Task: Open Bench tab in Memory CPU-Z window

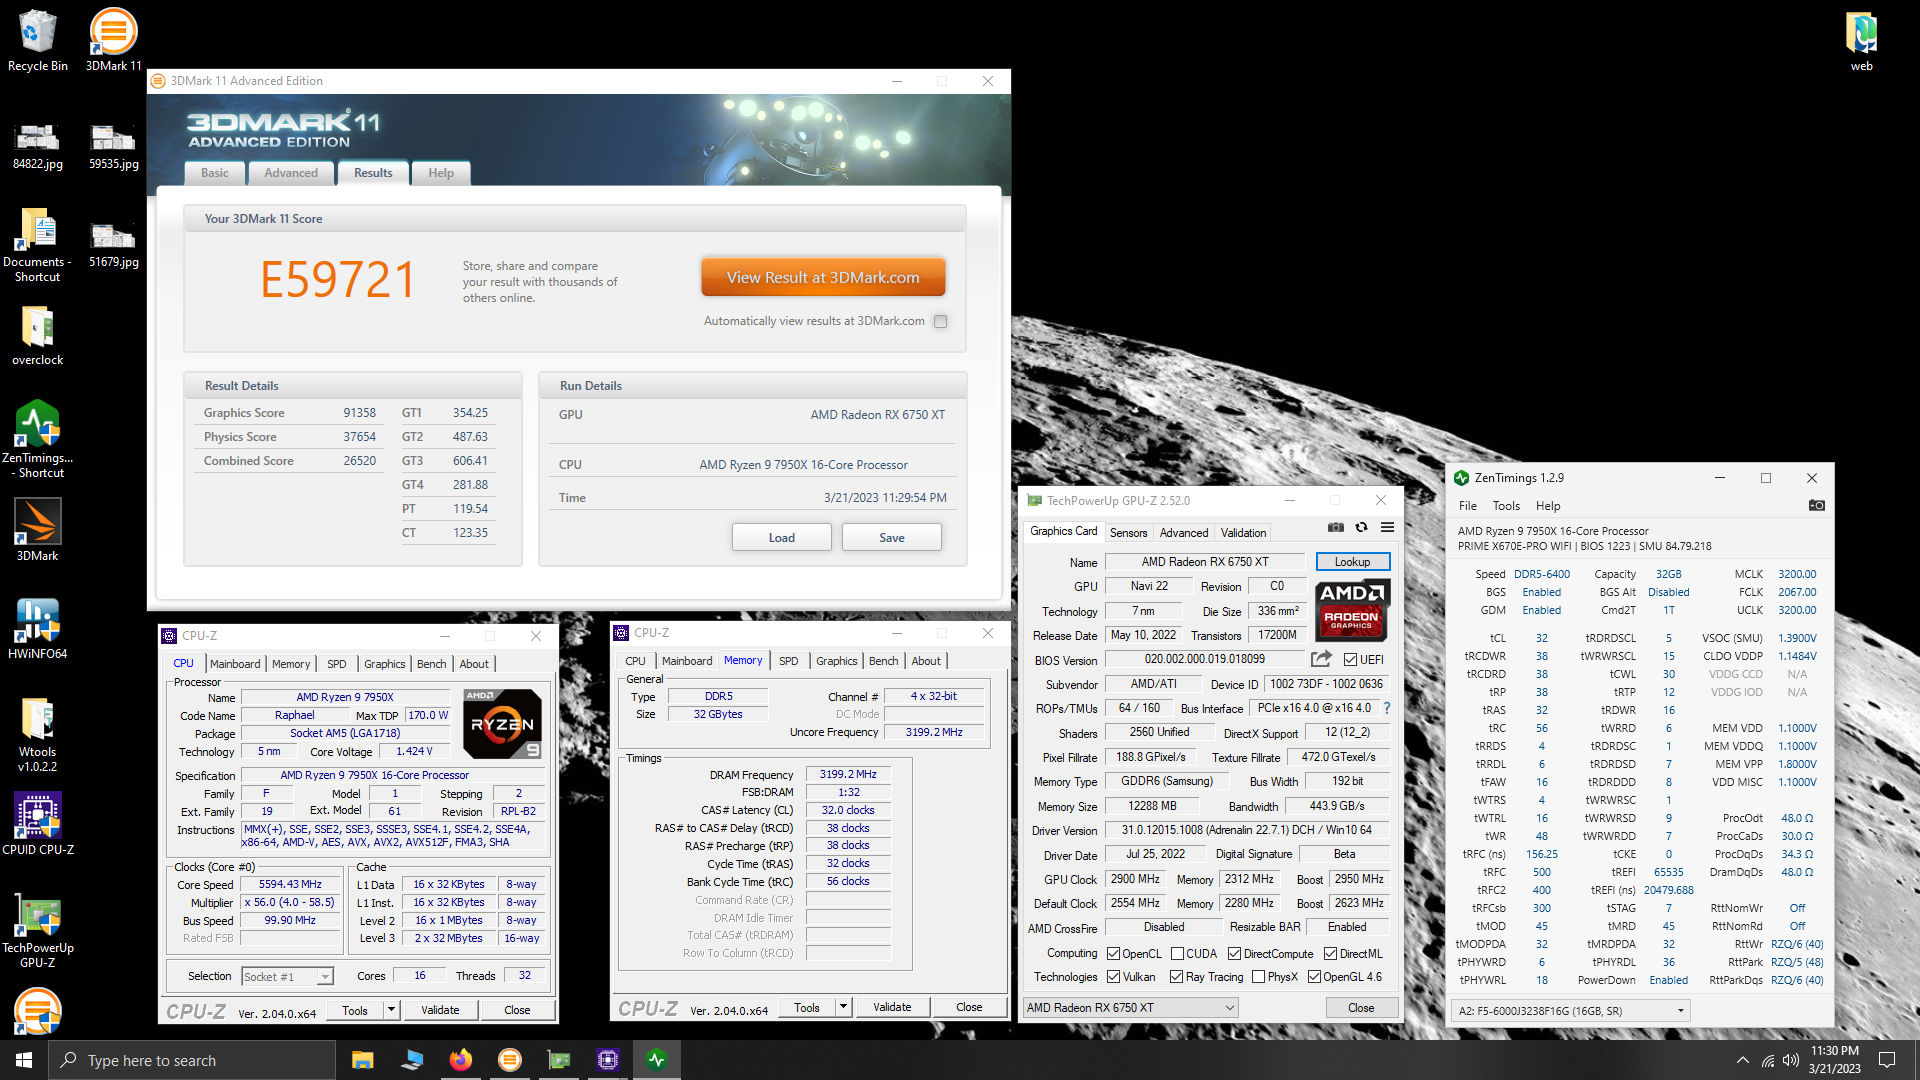Action: (x=883, y=661)
